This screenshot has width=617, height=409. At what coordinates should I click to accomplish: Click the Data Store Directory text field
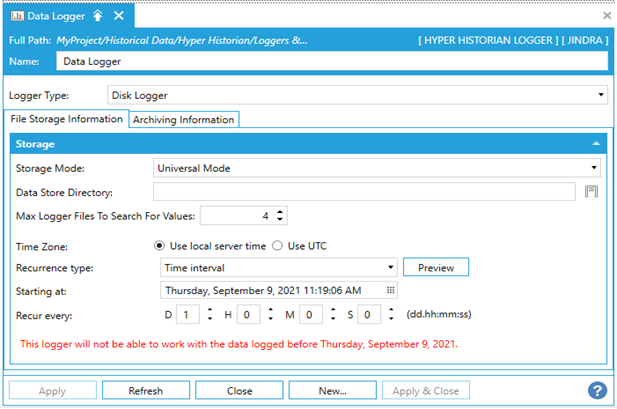pos(364,192)
